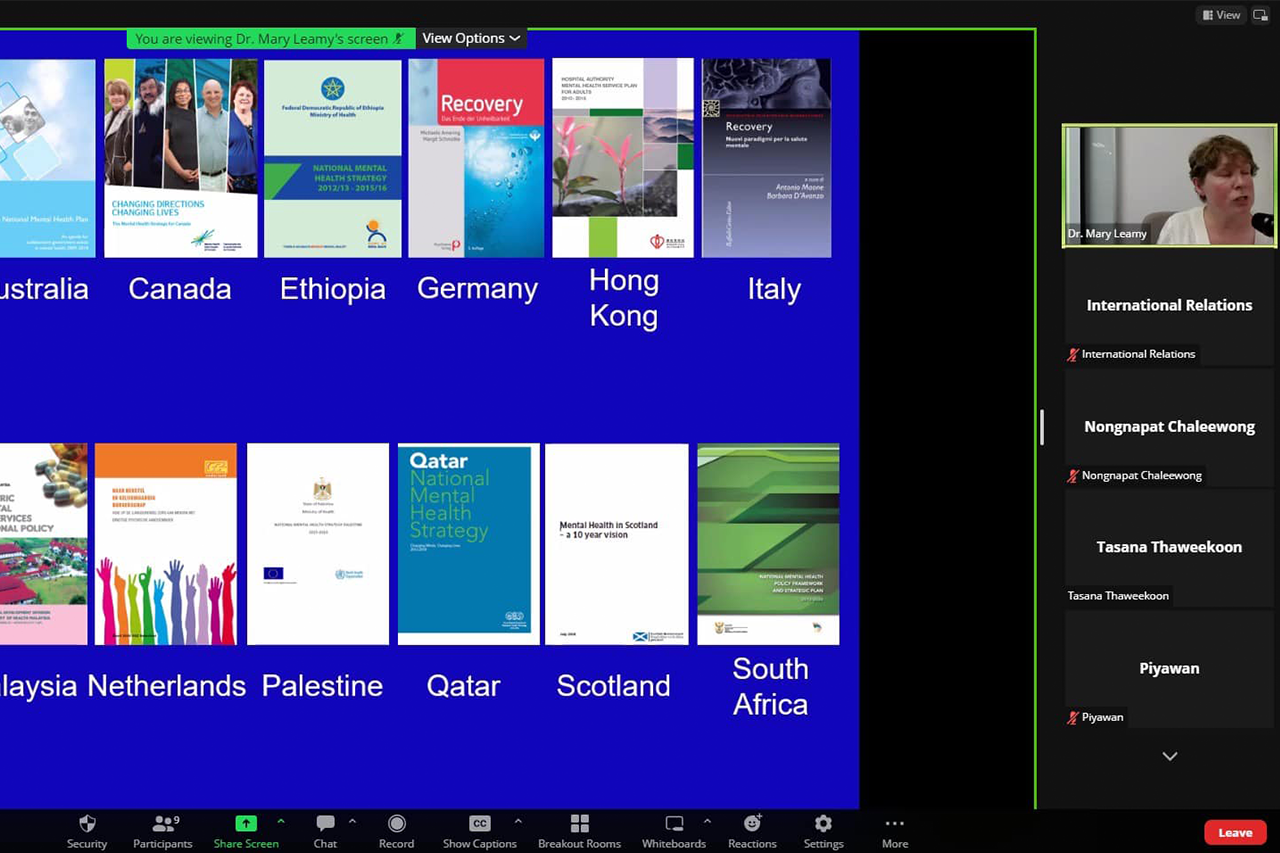This screenshot has height=853, width=1280.
Task: Open the Whiteboards icon
Action: 674,823
